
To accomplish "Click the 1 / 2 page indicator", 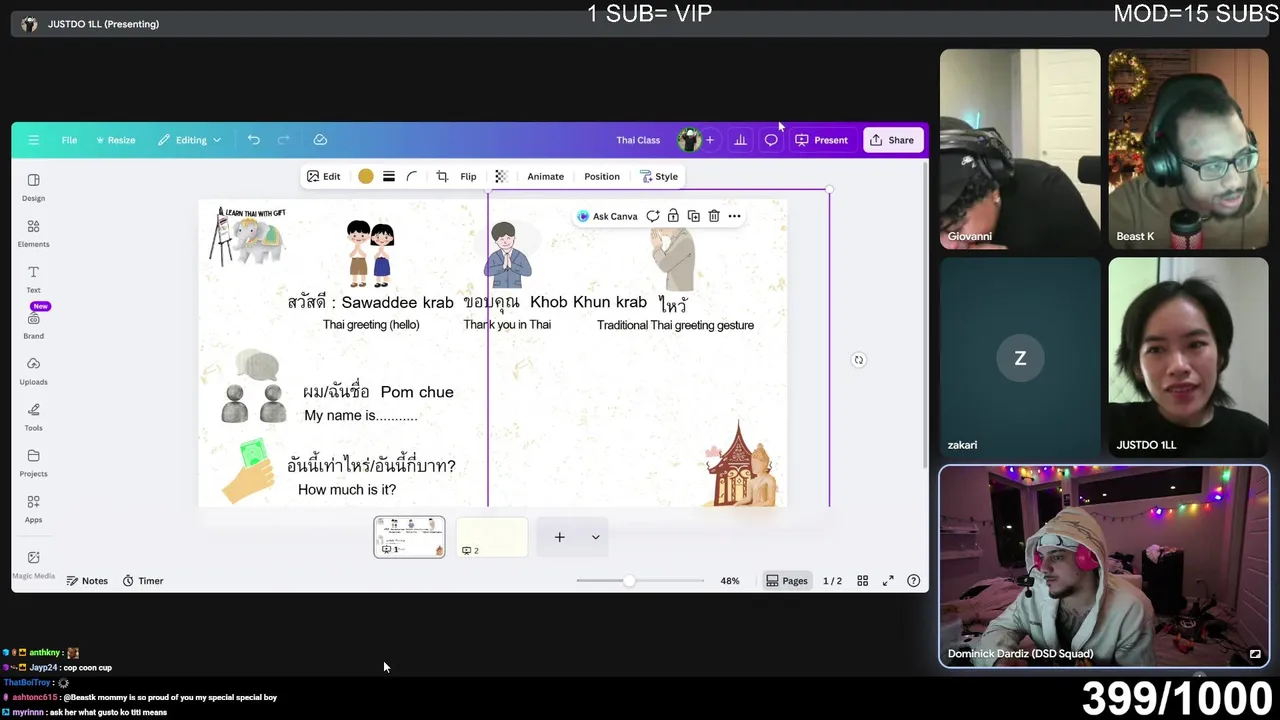I will 832,581.
